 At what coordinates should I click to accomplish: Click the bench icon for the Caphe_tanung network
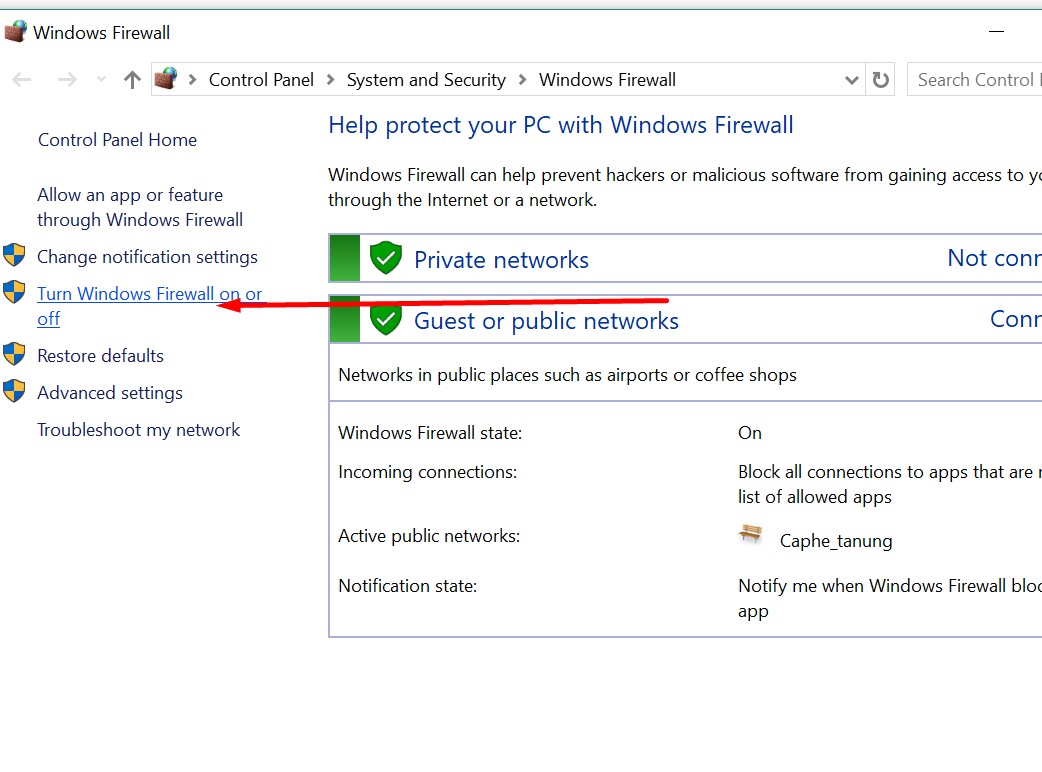[x=751, y=535]
